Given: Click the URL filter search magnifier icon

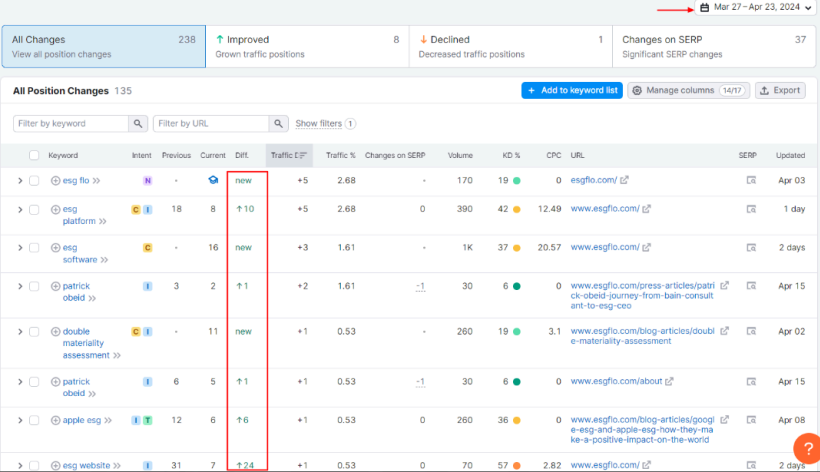Looking at the screenshot, I should 278,124.
